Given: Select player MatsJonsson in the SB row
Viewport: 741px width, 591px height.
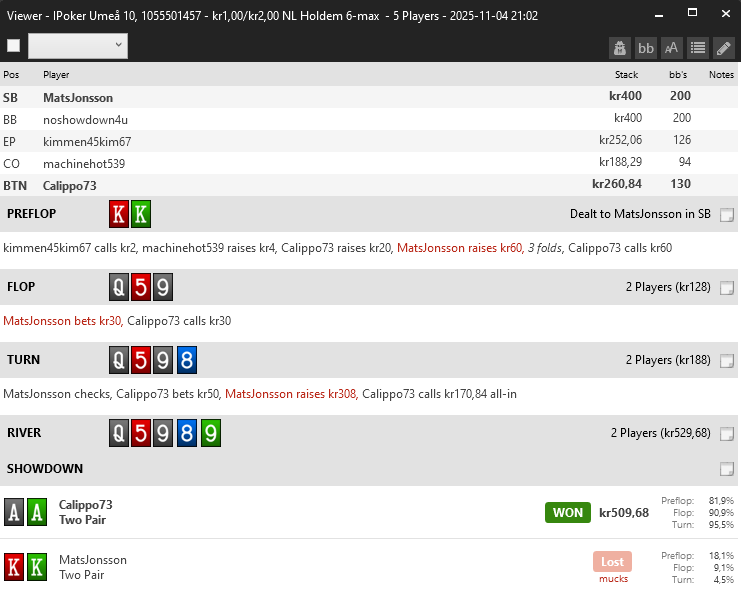Looking at the screenshot, I should tap(78, 98).
